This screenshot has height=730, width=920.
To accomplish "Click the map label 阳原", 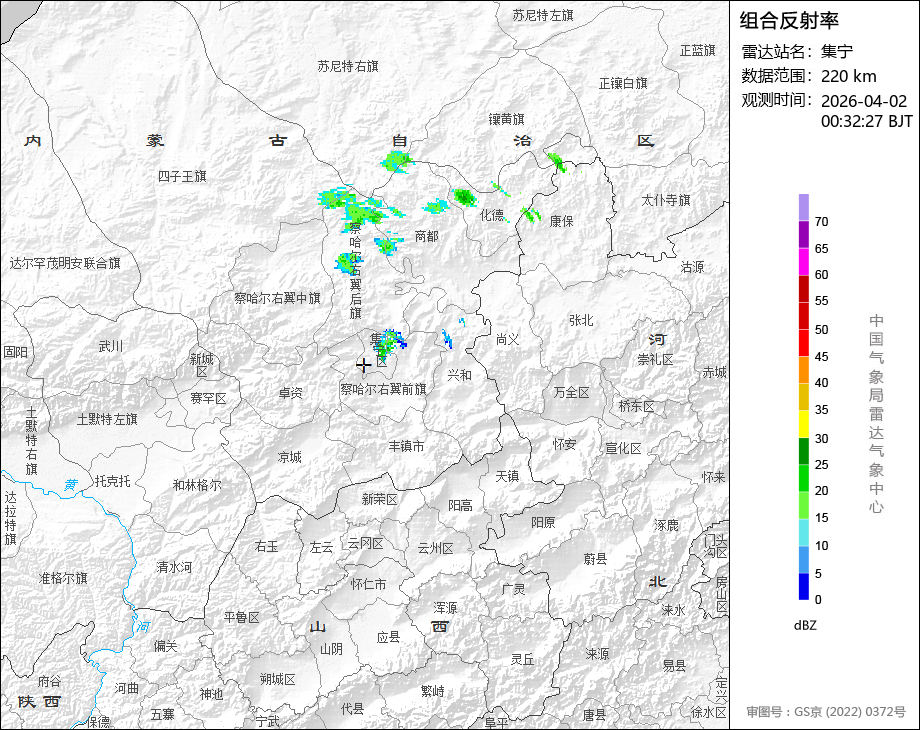I will (x=543, y=523).
